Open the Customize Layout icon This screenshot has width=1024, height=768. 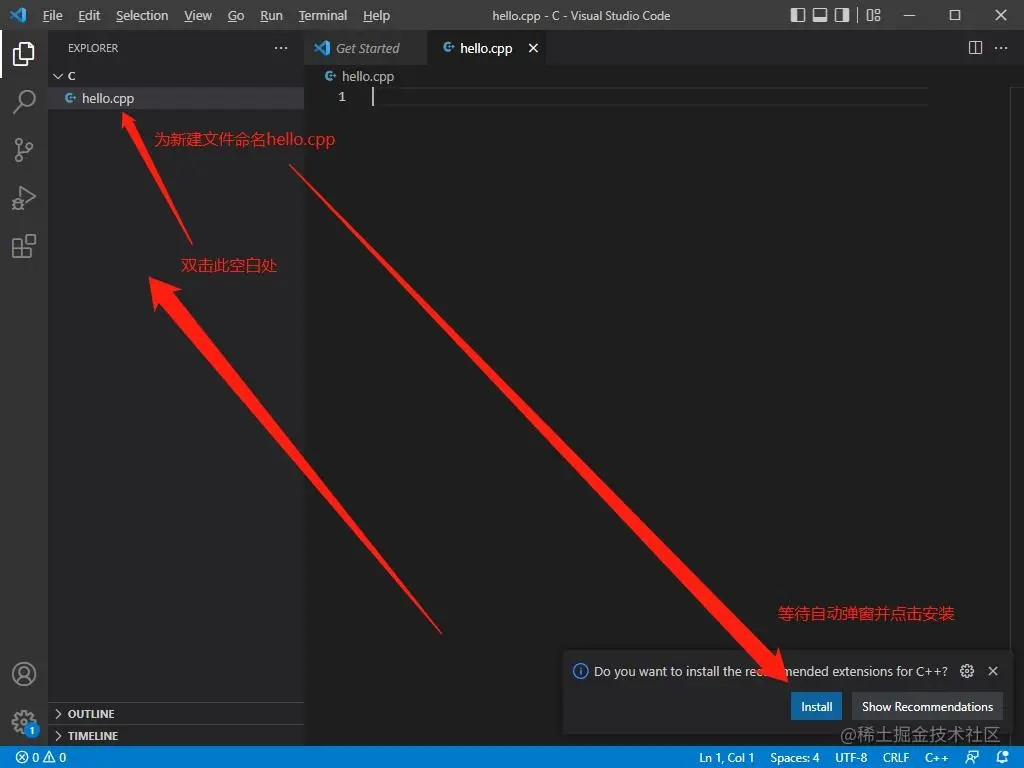click(x=873, y=15)
